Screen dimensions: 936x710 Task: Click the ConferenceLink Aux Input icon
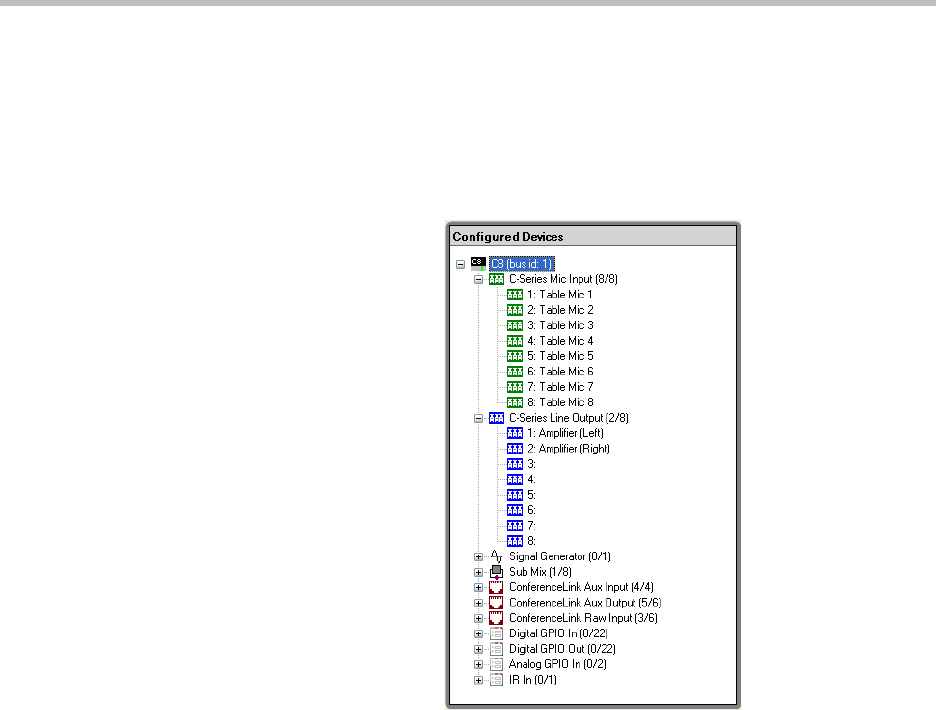(x=496, y=587)
